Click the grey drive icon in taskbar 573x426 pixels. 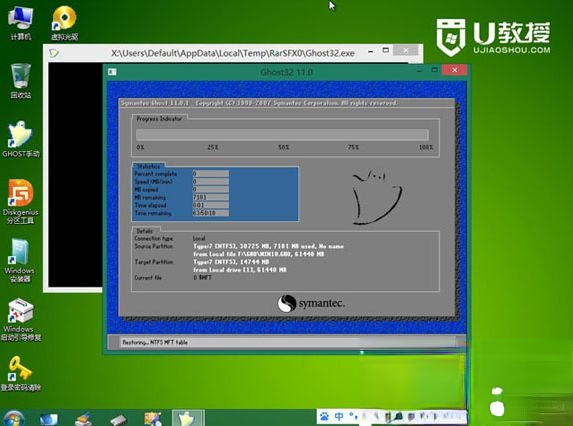[x=118, y=419]
